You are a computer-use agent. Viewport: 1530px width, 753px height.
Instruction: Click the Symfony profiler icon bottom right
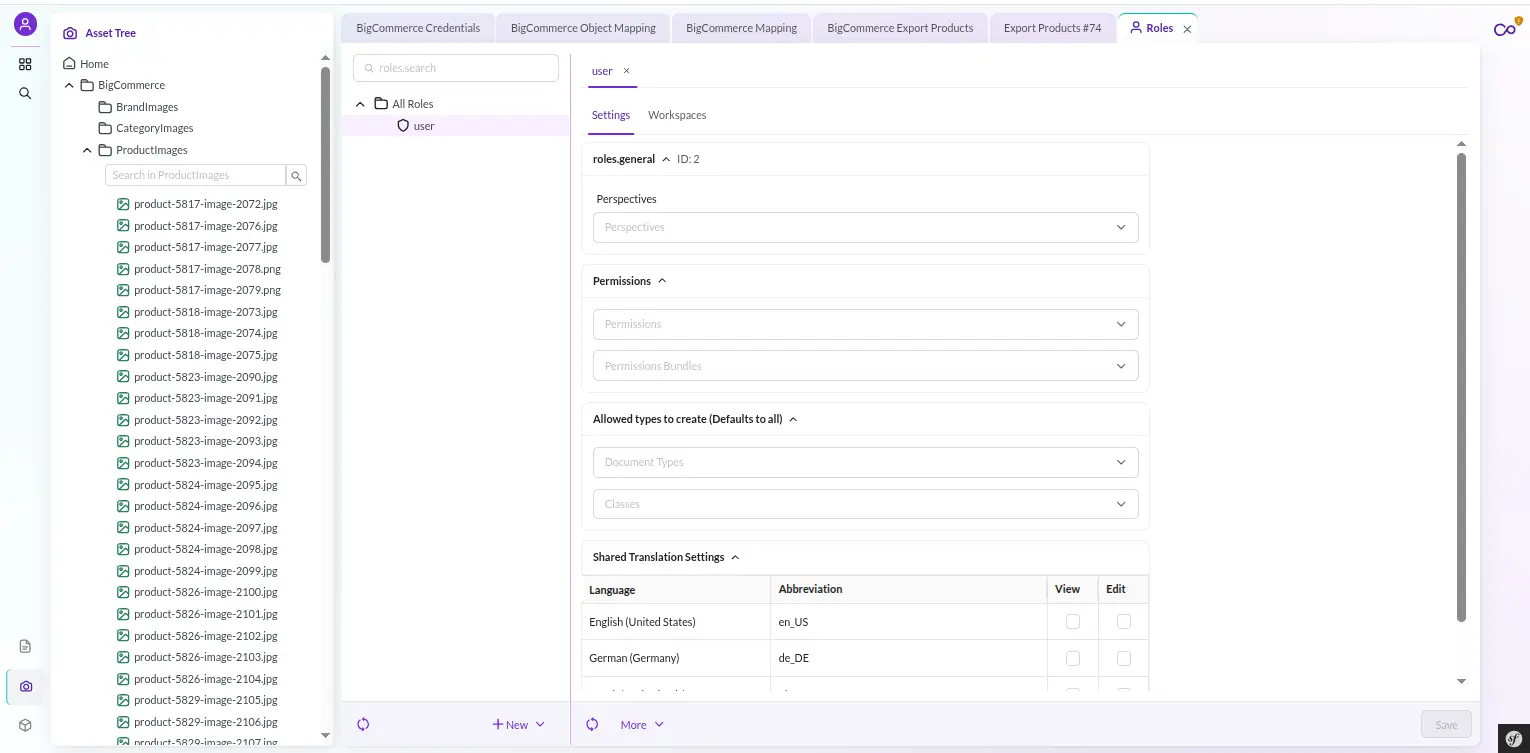point(1512,737)
